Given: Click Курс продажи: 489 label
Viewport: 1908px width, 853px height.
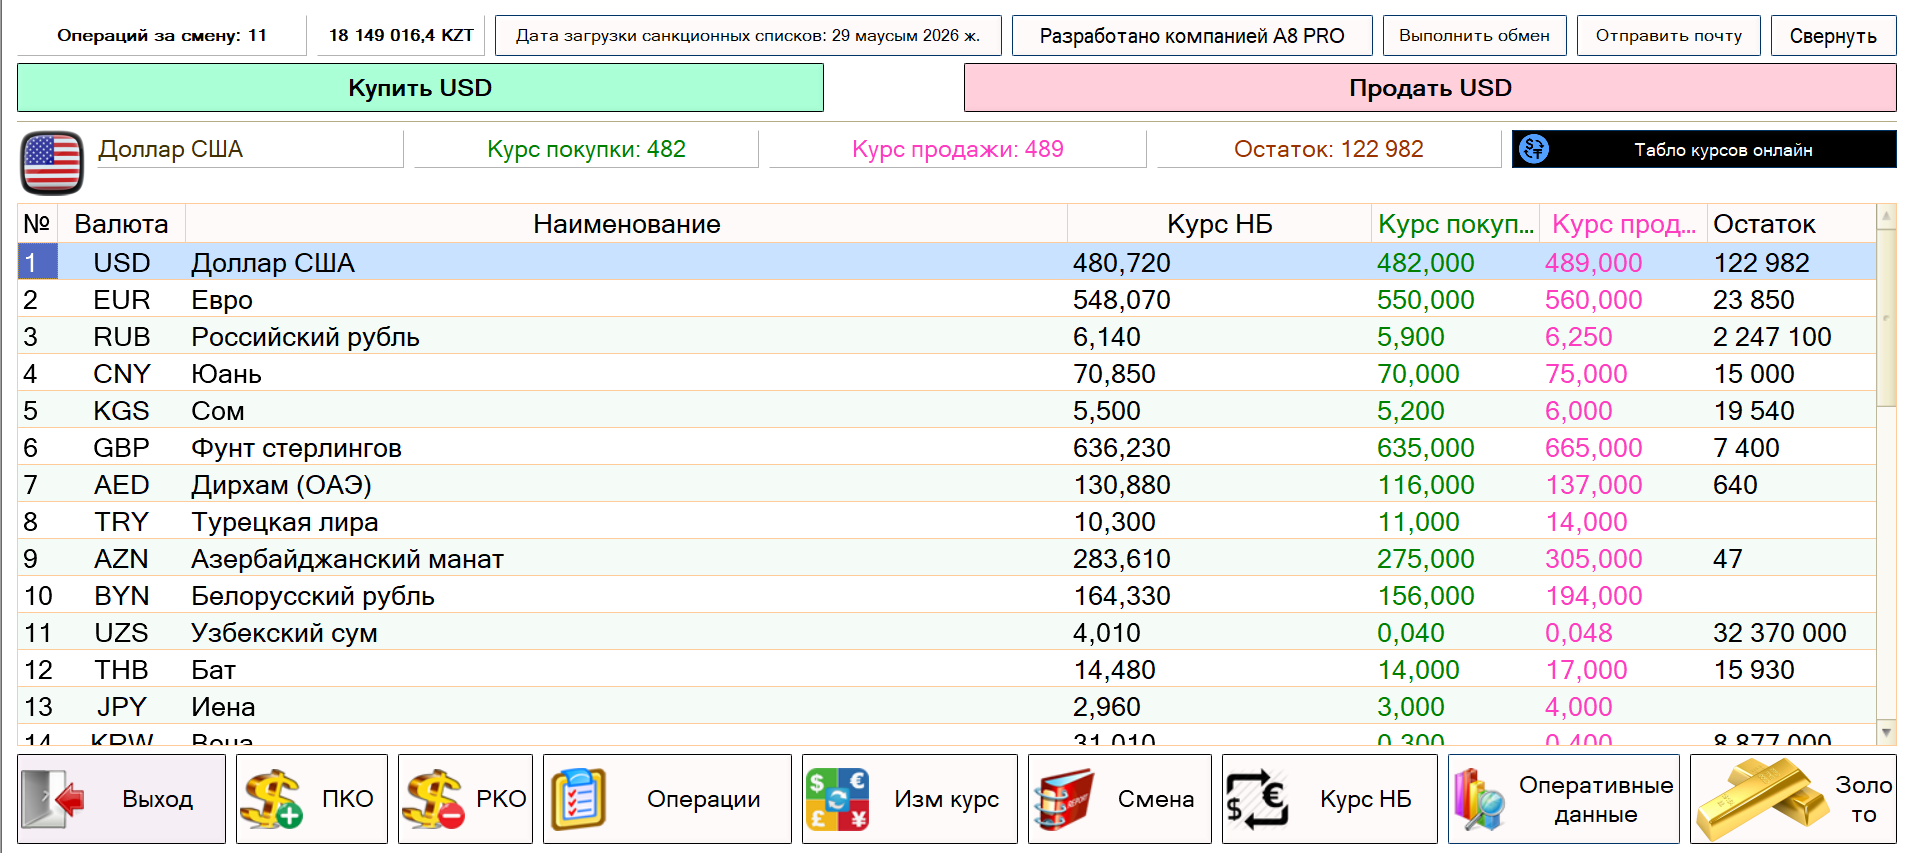Looking at the screenshot, I should coord(958,149).
